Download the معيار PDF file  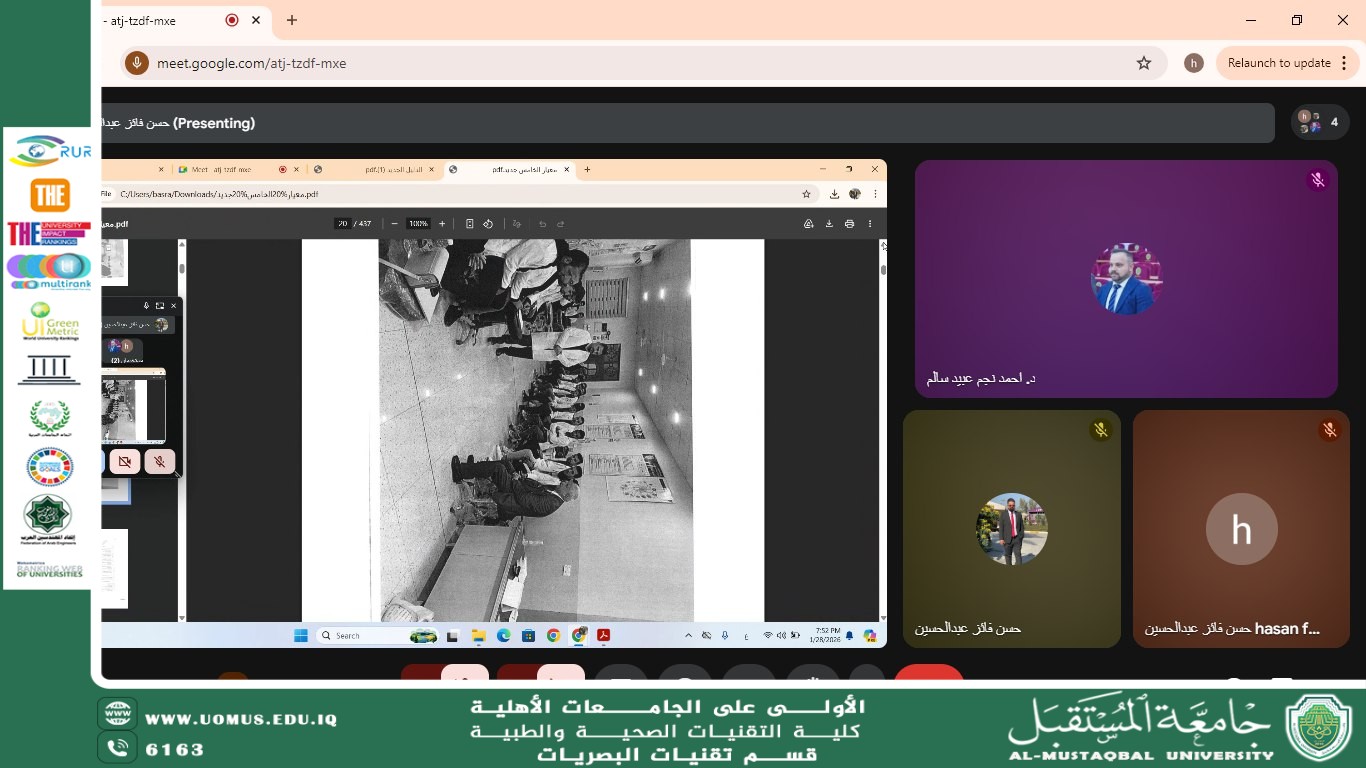click(829, 224)
